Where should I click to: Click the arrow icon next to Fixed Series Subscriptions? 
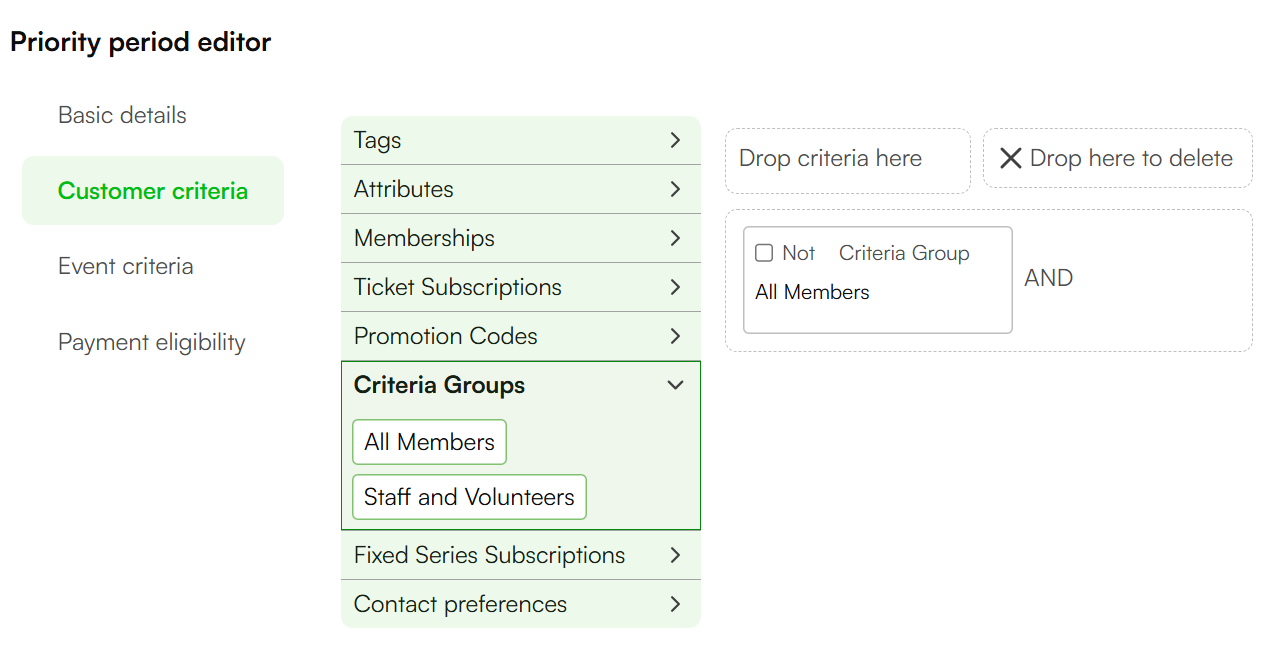pos(675,555)
